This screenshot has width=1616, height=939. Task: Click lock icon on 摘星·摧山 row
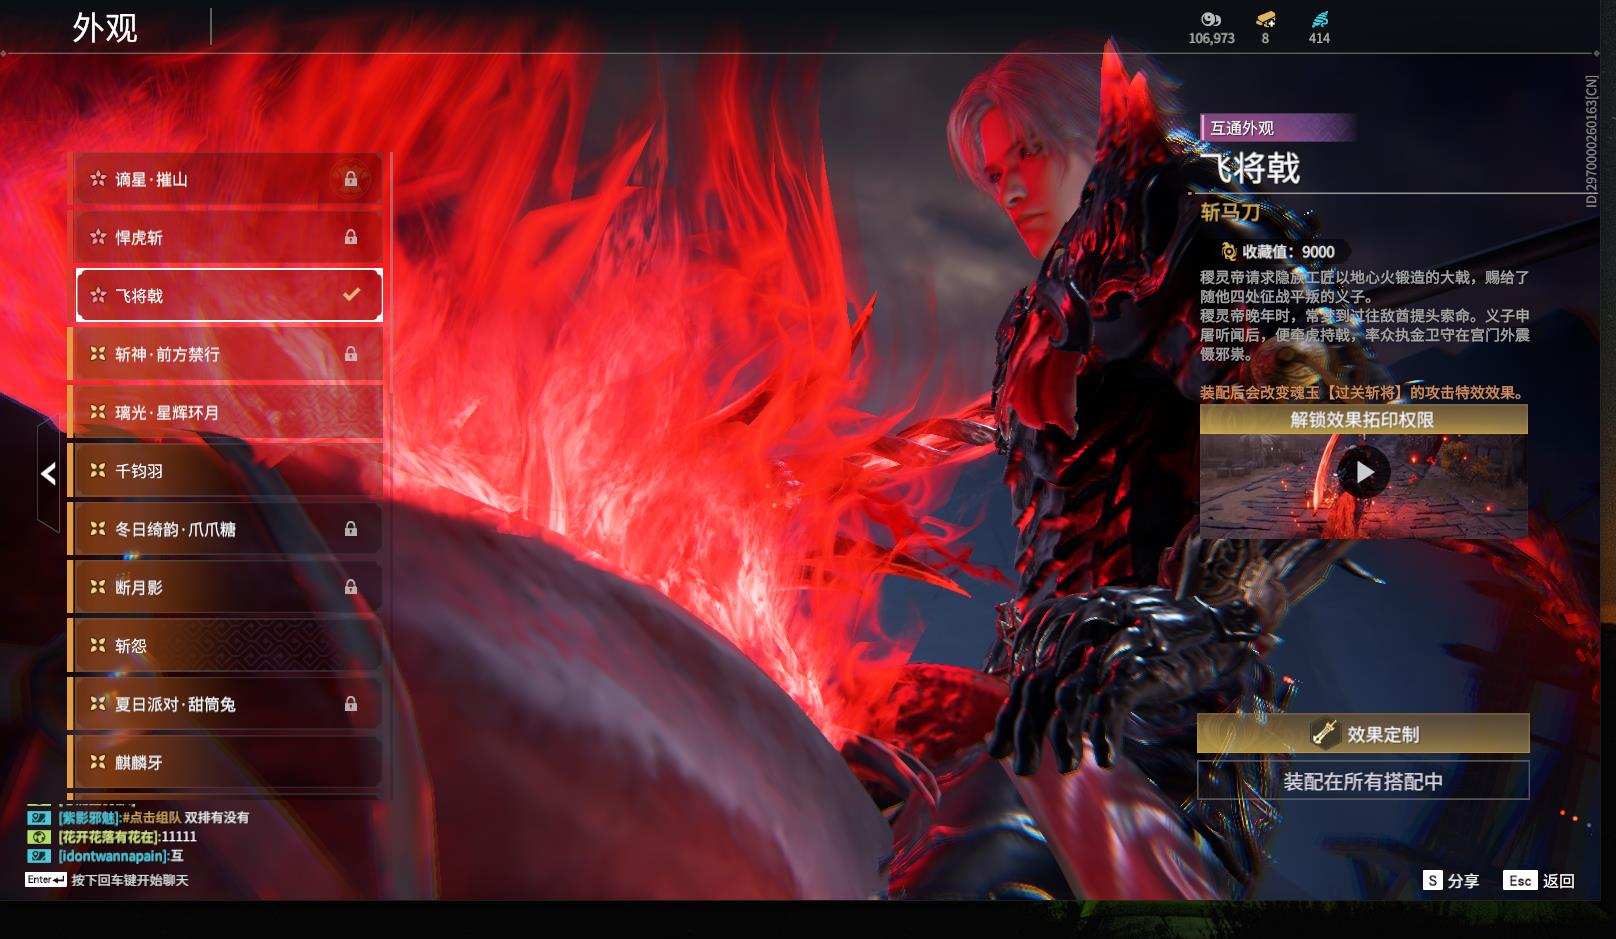point(351,179)
